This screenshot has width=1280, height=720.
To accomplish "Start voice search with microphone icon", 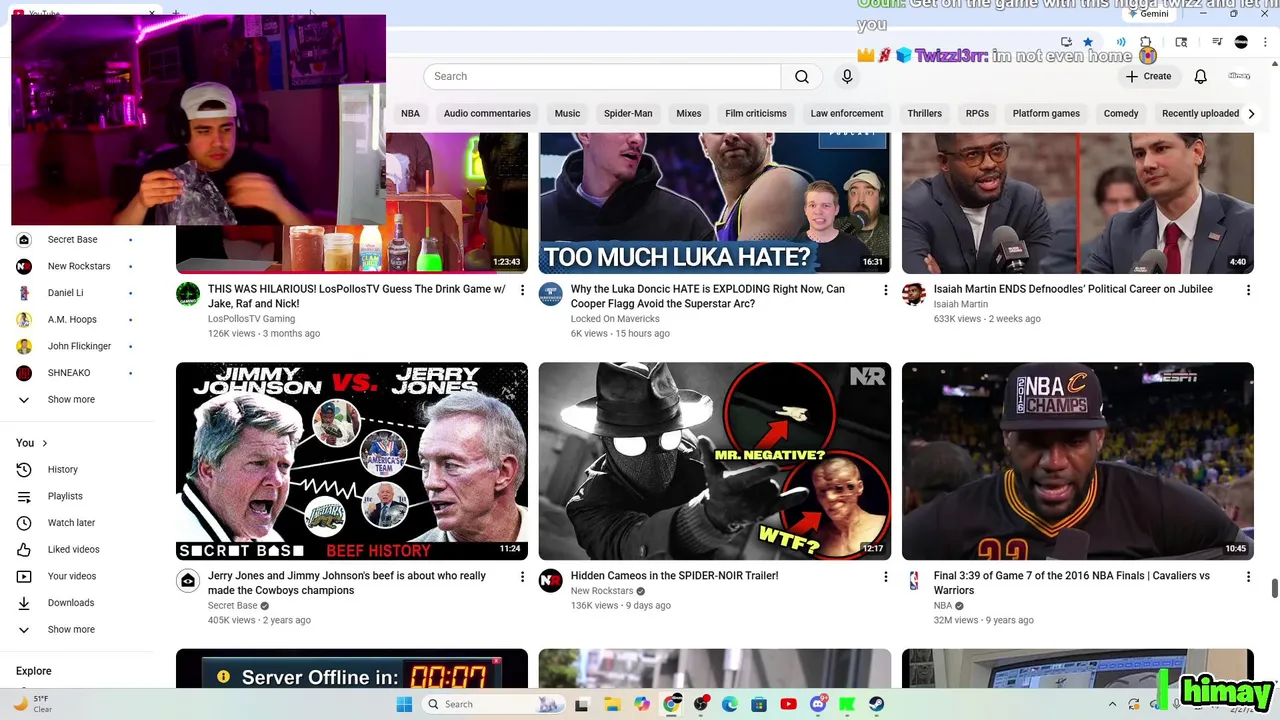I will pos(847,76).
